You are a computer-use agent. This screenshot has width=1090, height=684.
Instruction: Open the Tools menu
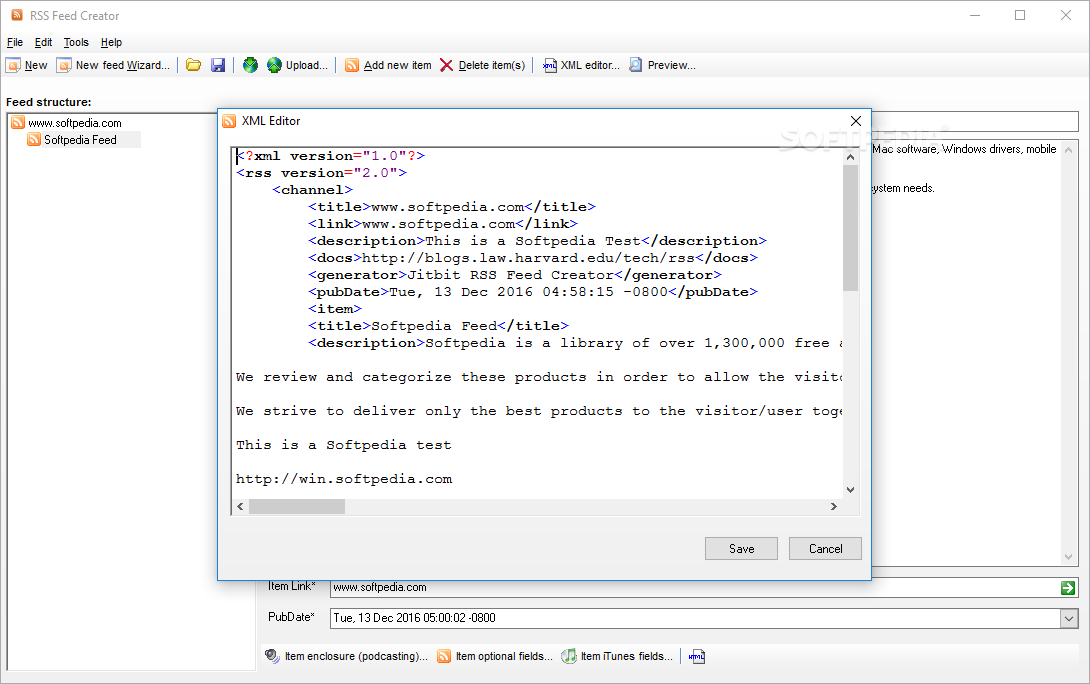coord(76,42)
